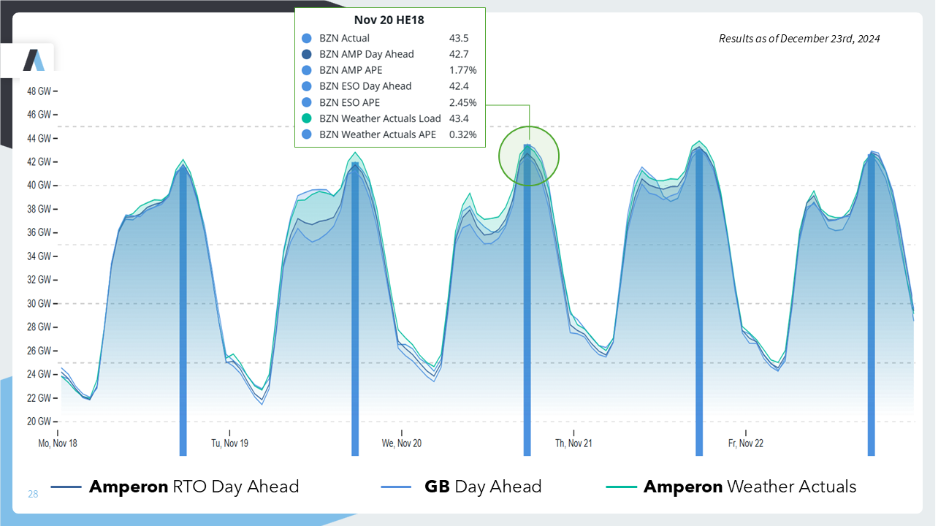Screen dimensions: 936x526
Task: Click the Th, Nov 21 axis label
Action: (574, 443)
